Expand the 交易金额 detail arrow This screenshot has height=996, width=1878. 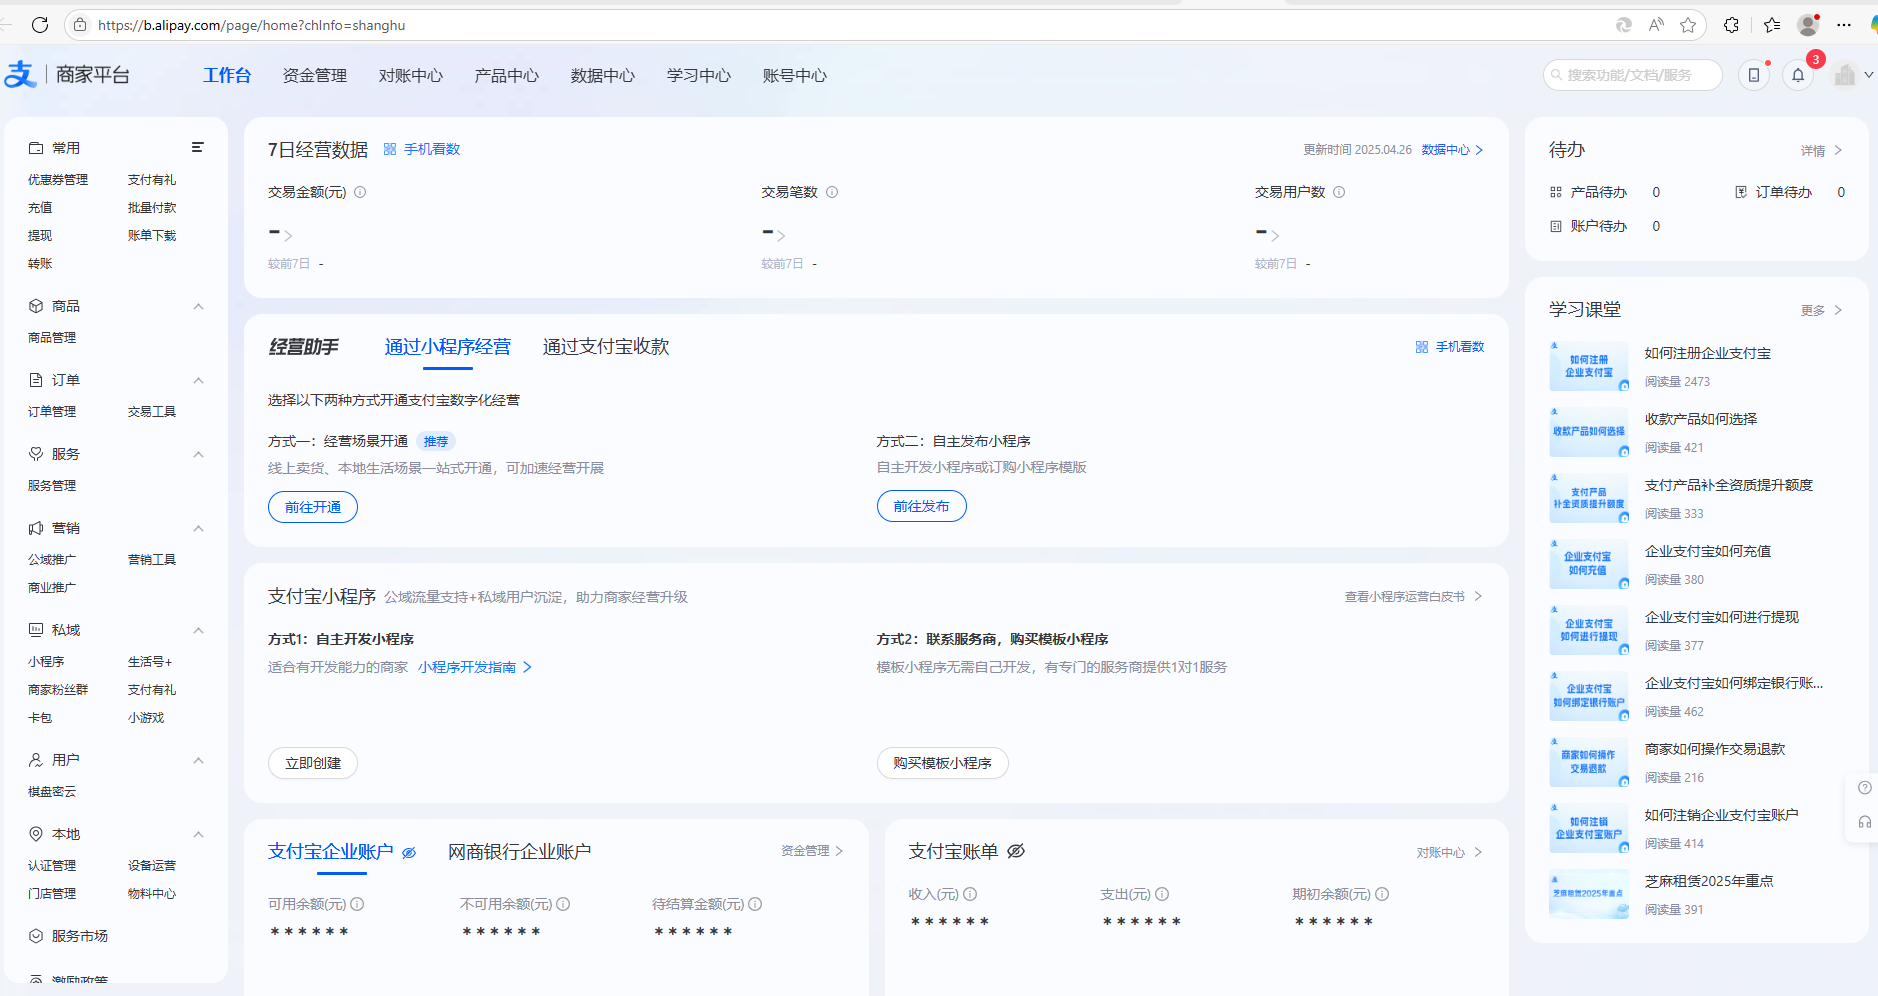point(288,236)
